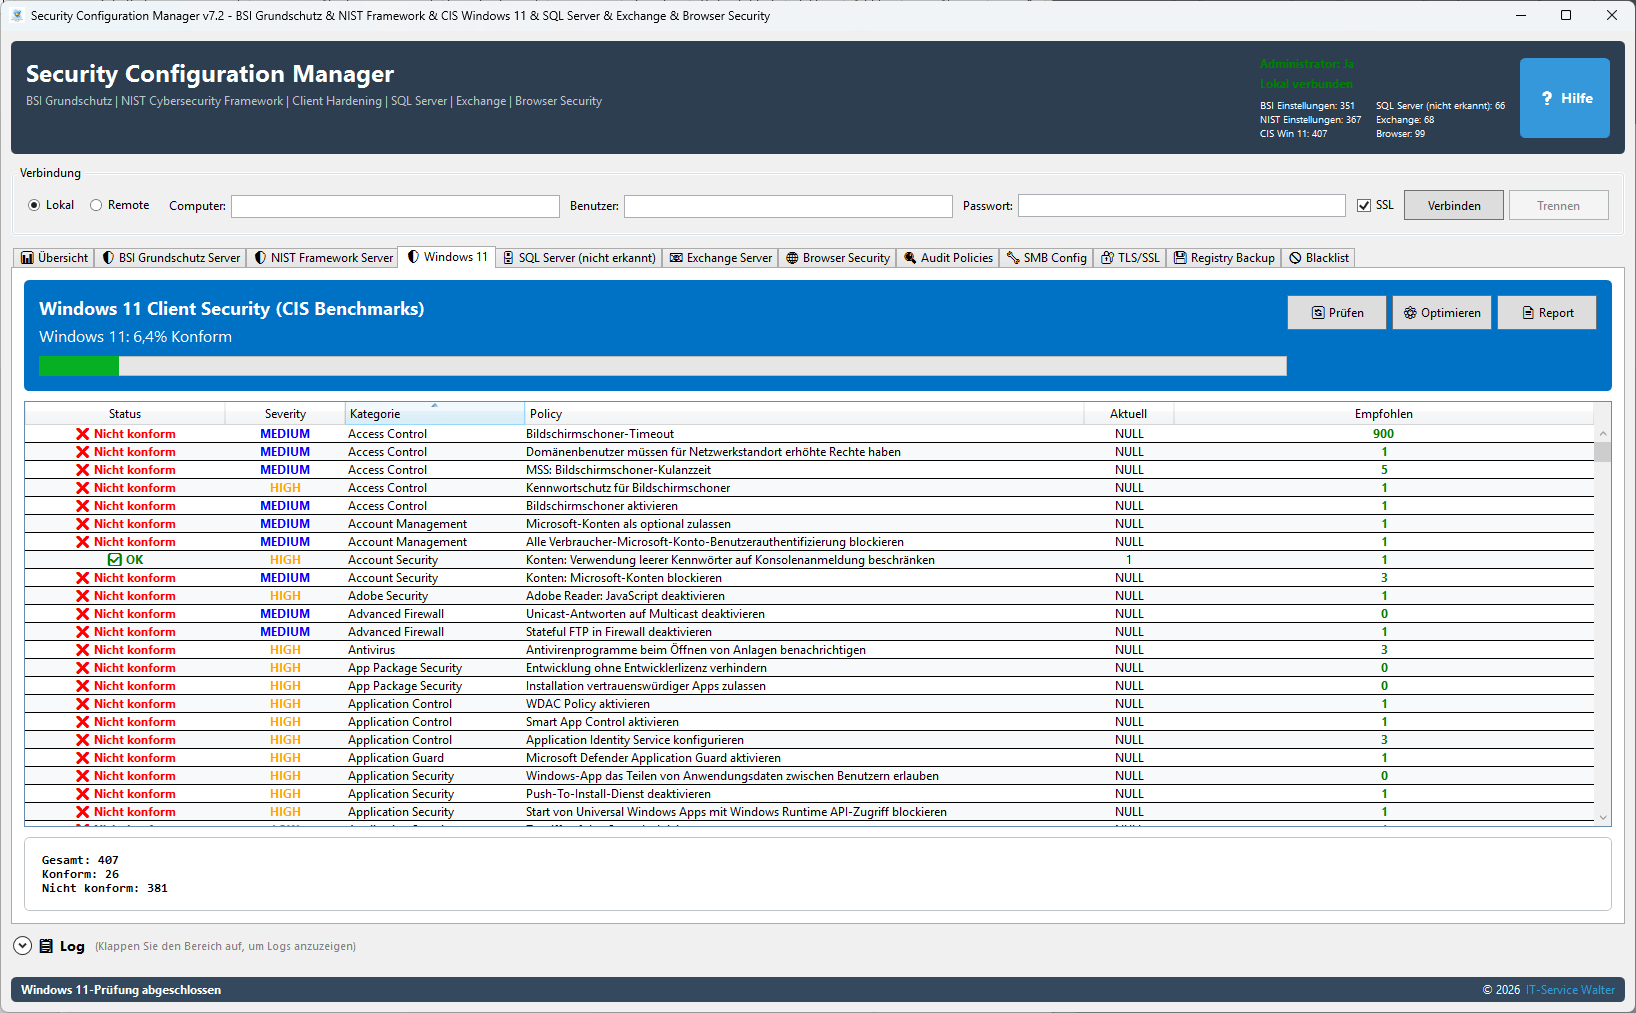Click the lock icon on TLS/SSL tab
1636x1013 pixels.
(x=1107, y=258)
